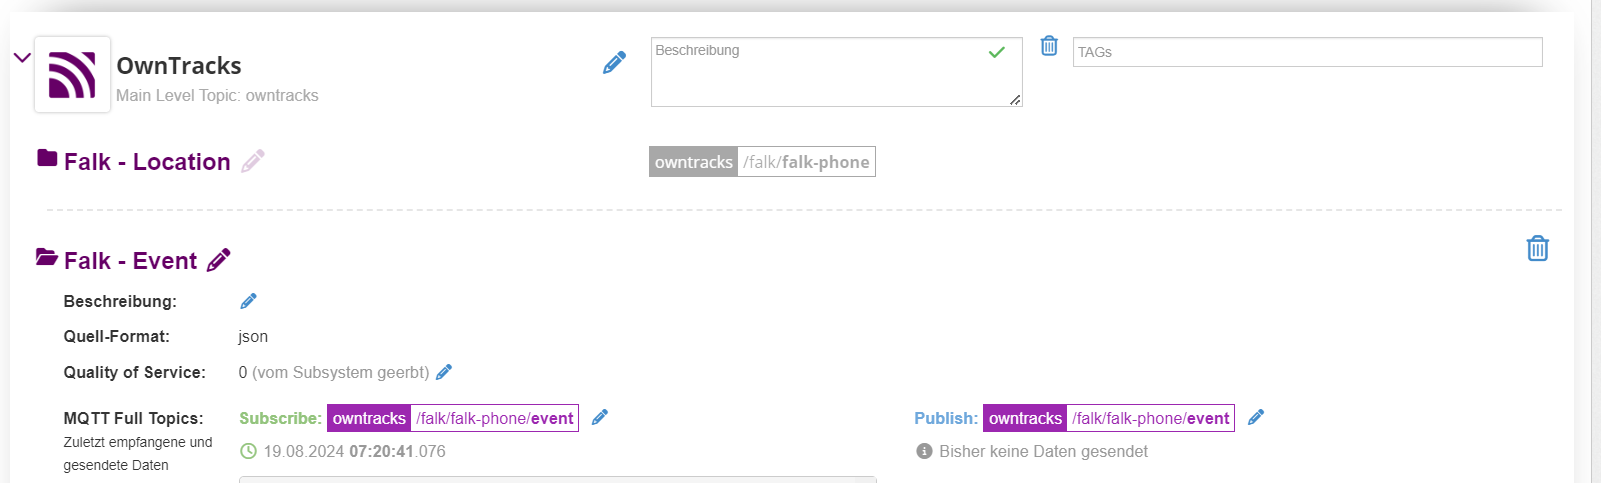Delete description via trash icon next to Beschreibung box
Screen dimensions: 1601x483
click(x=1049, y=45)
